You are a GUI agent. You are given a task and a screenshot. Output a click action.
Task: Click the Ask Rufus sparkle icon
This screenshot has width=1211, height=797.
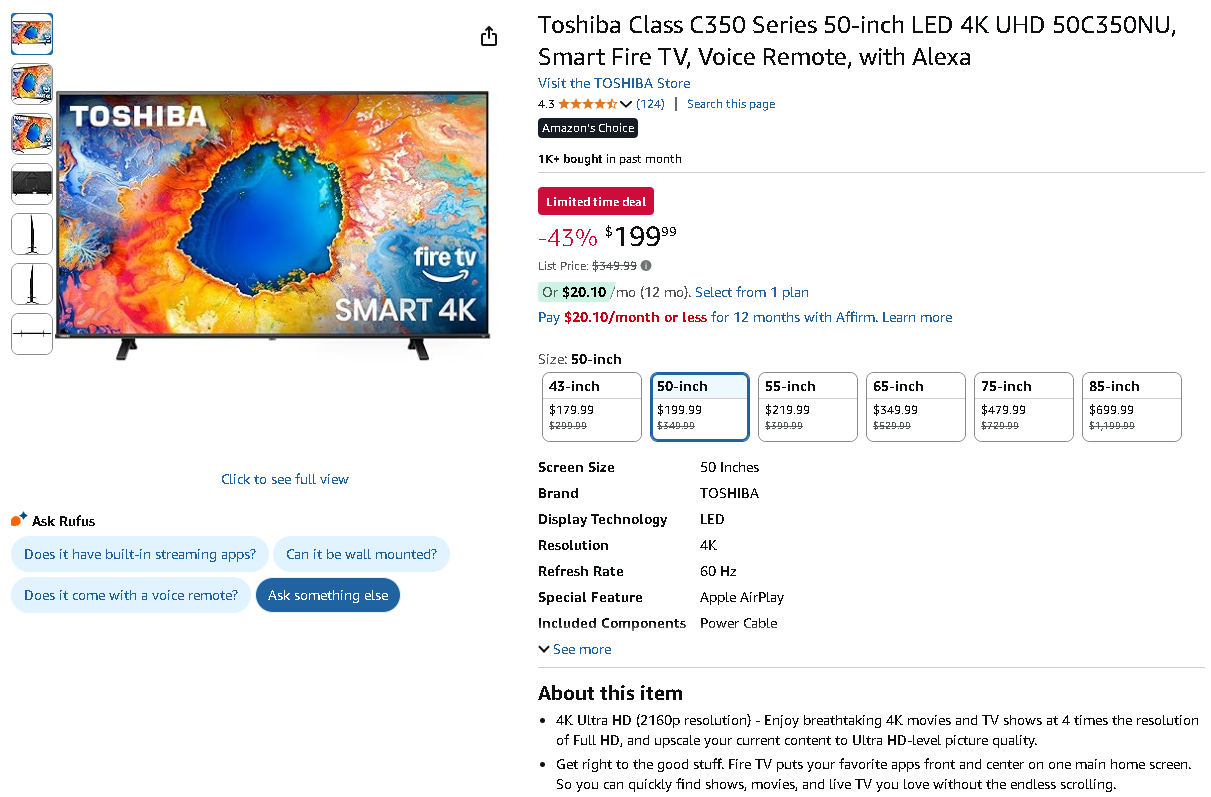(x=19, y=519)
